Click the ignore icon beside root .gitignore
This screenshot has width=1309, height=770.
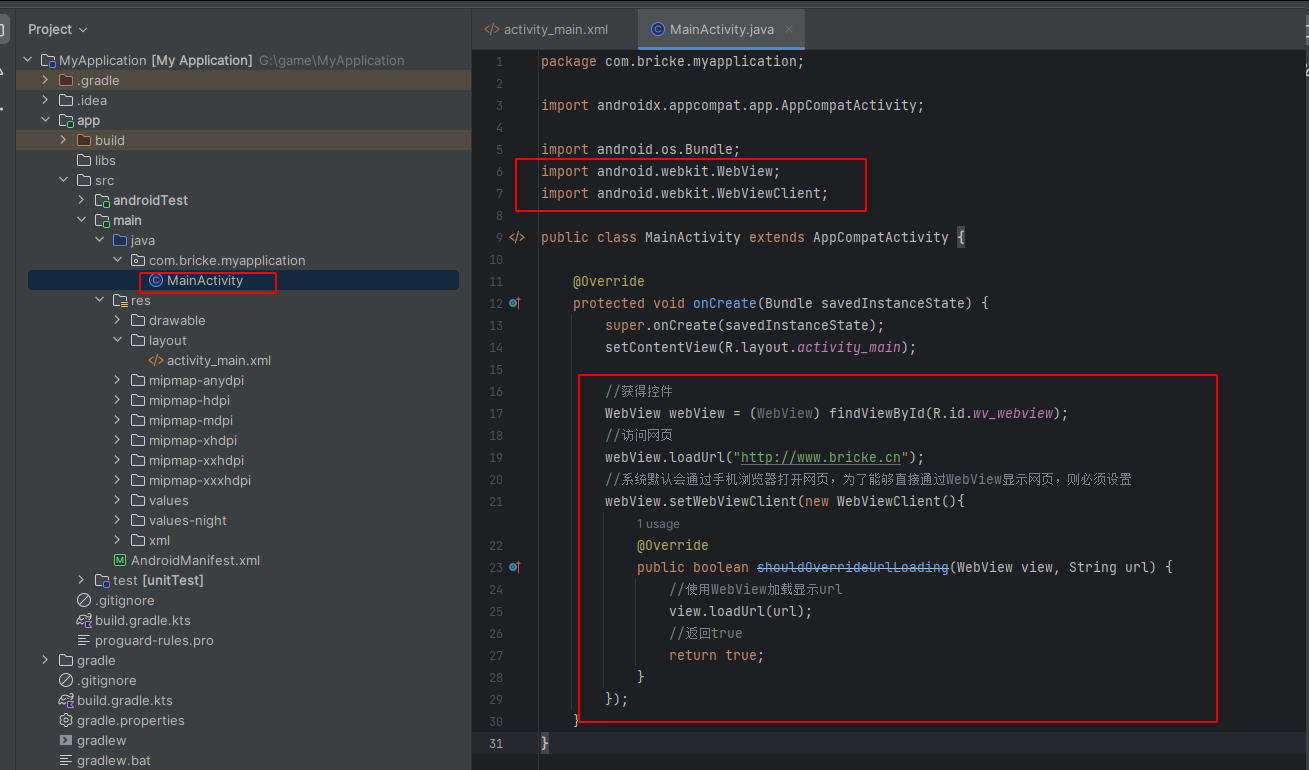point(66,680)
